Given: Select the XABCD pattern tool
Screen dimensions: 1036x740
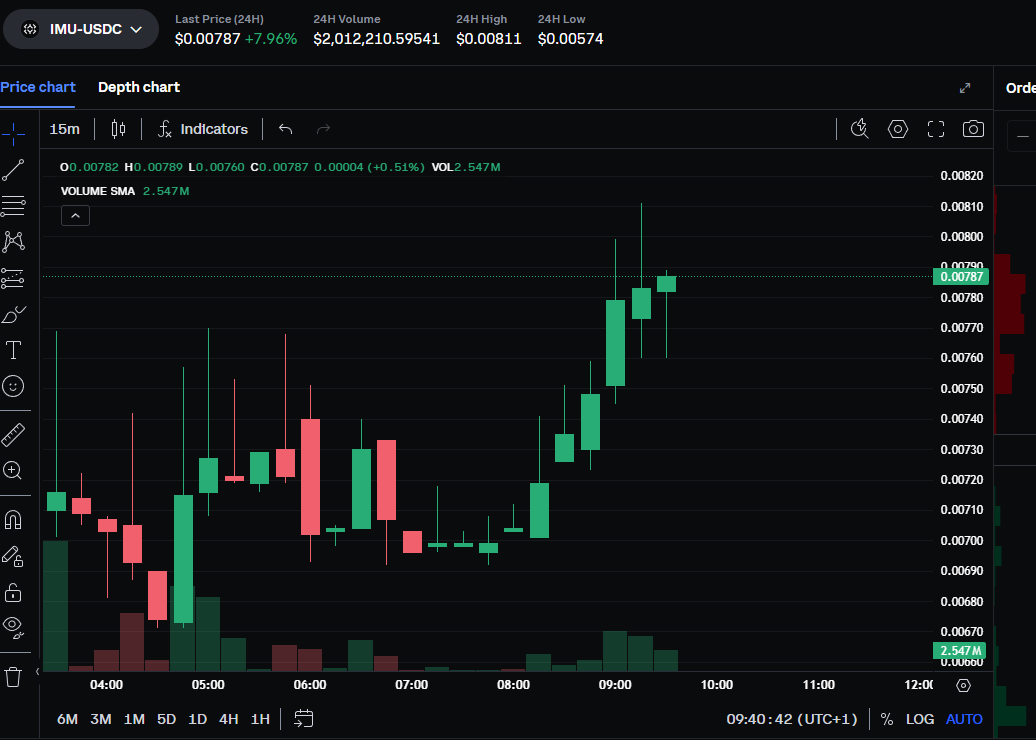Looking at the screenshot, I should point(13,242).
